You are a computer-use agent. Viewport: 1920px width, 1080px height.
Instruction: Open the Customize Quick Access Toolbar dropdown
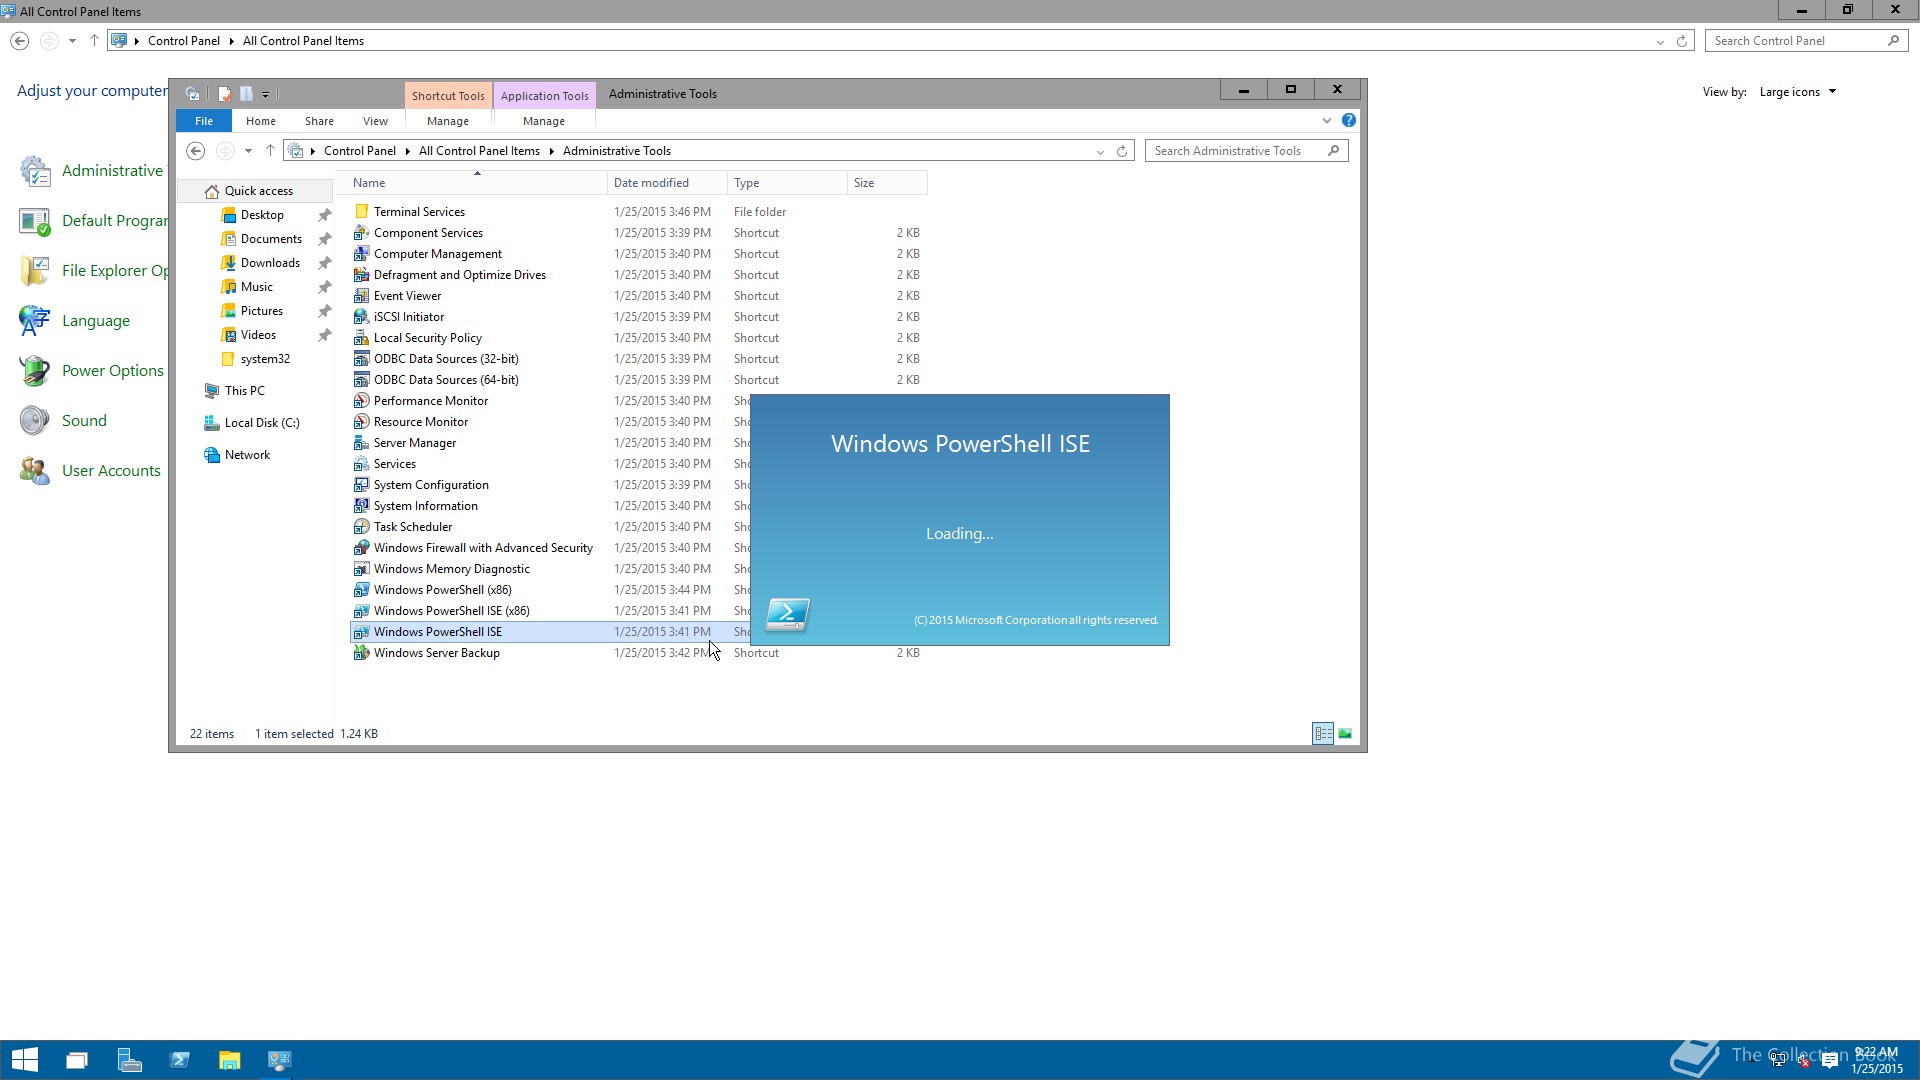tap(266, 95)
